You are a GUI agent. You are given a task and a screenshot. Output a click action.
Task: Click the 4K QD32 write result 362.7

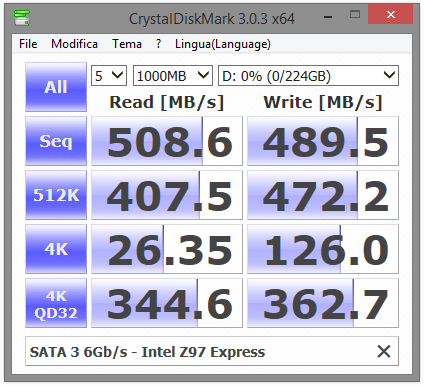click(x=323, y=303)
